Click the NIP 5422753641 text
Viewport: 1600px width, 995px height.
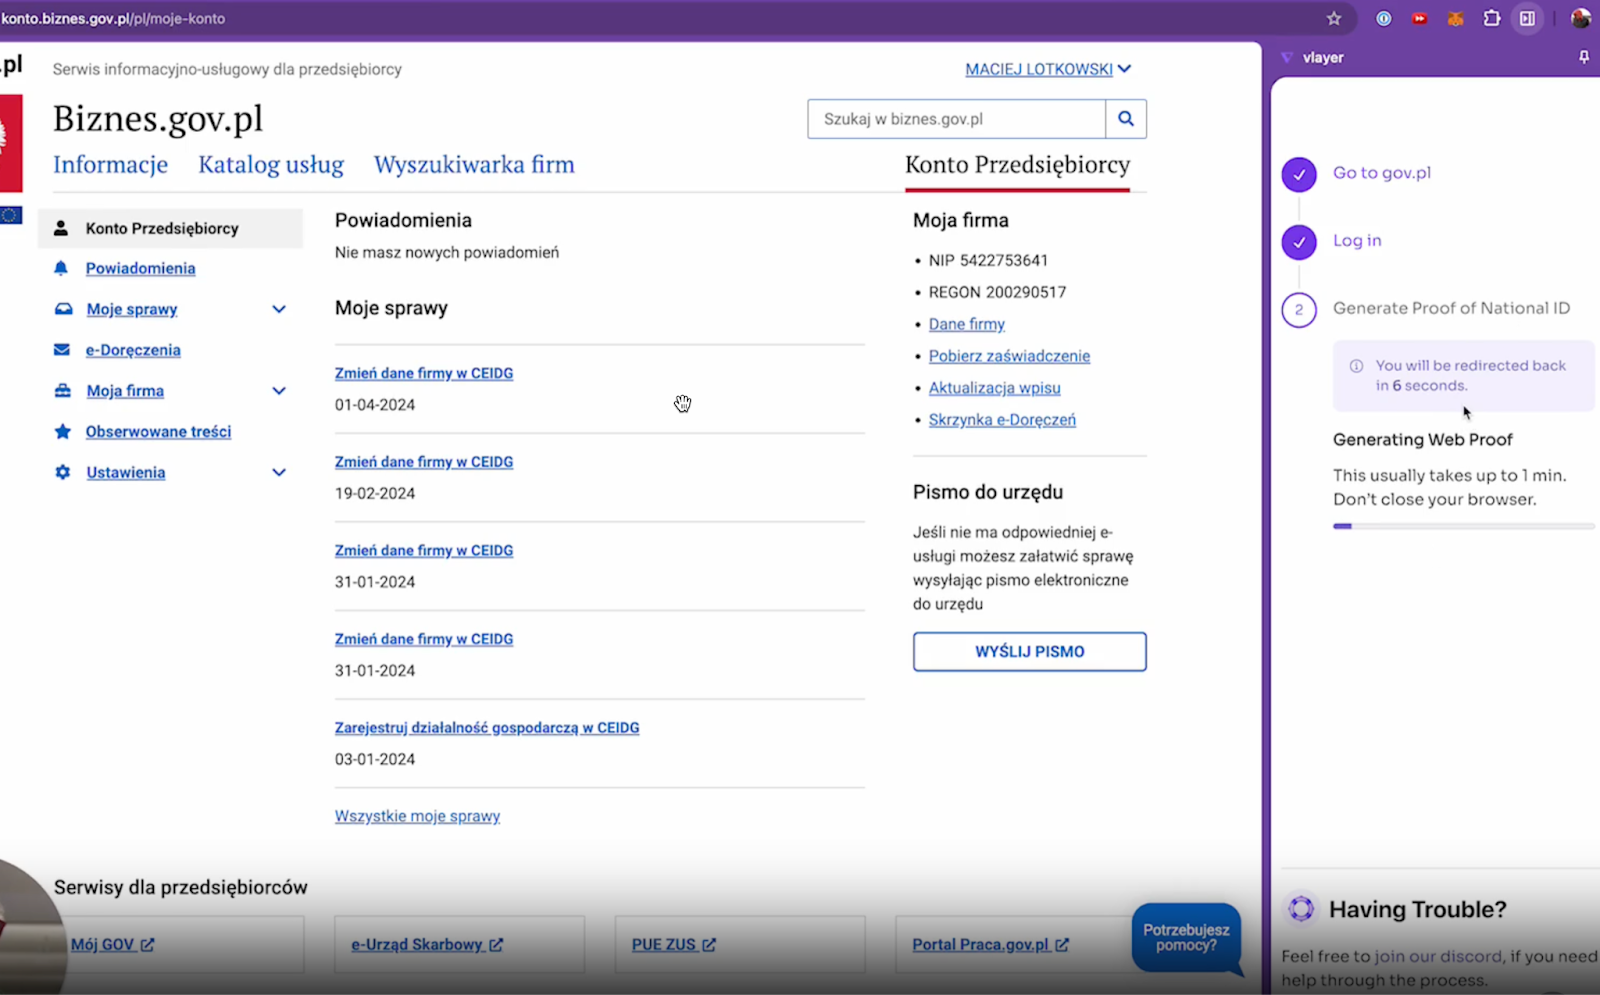[x=988, y=260]
